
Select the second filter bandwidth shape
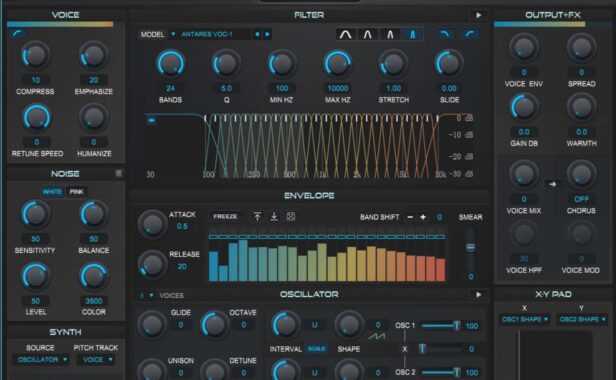pos(368,35)
